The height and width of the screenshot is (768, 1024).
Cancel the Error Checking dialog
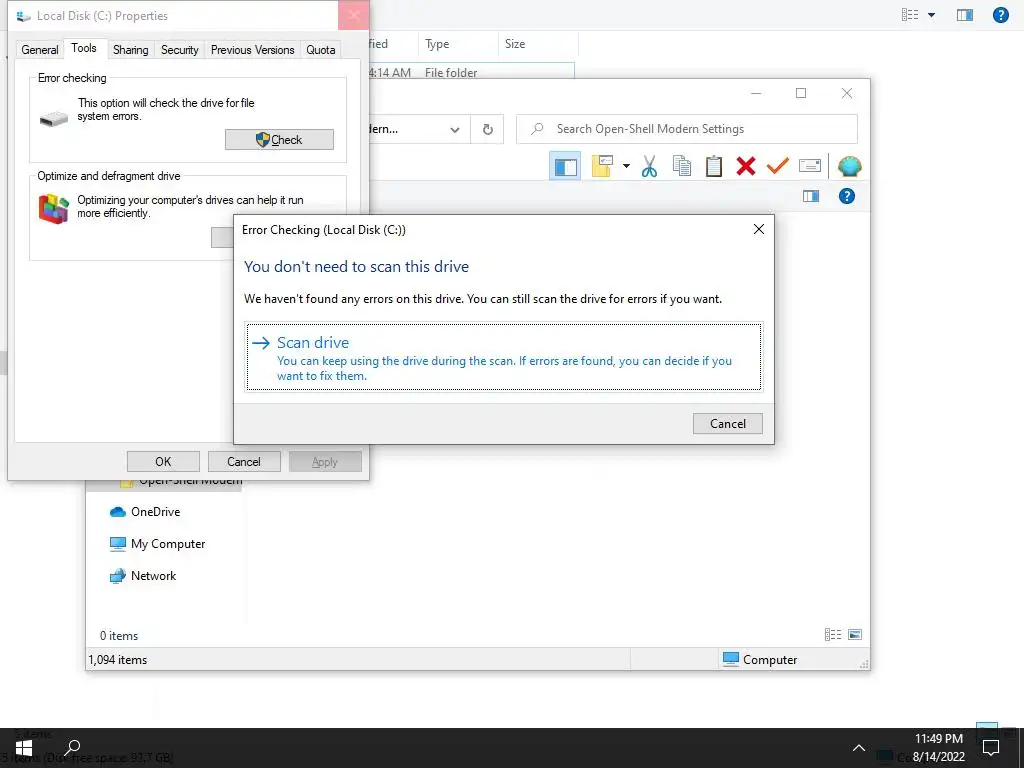coord(728,424)
